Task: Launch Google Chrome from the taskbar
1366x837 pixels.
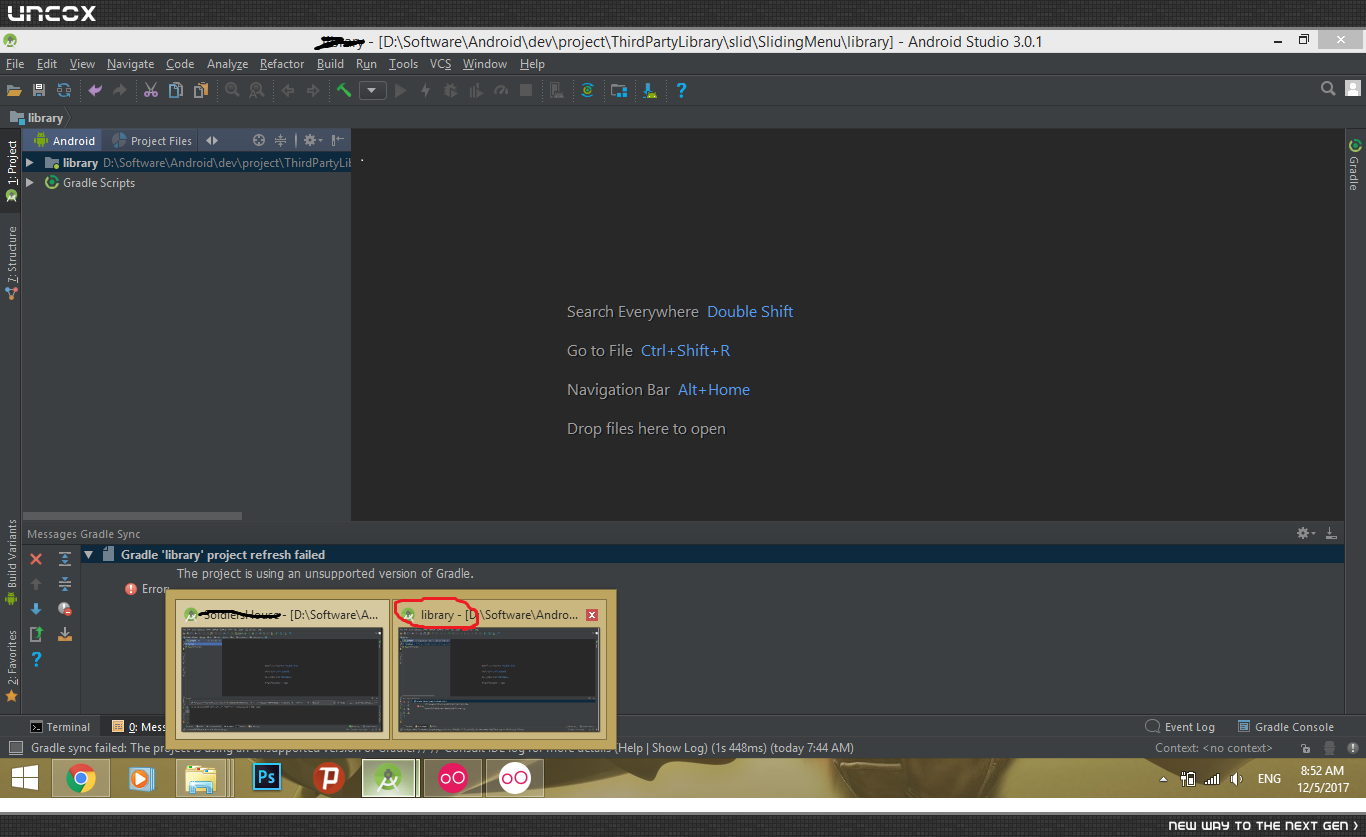Action: tap(81, 778)
